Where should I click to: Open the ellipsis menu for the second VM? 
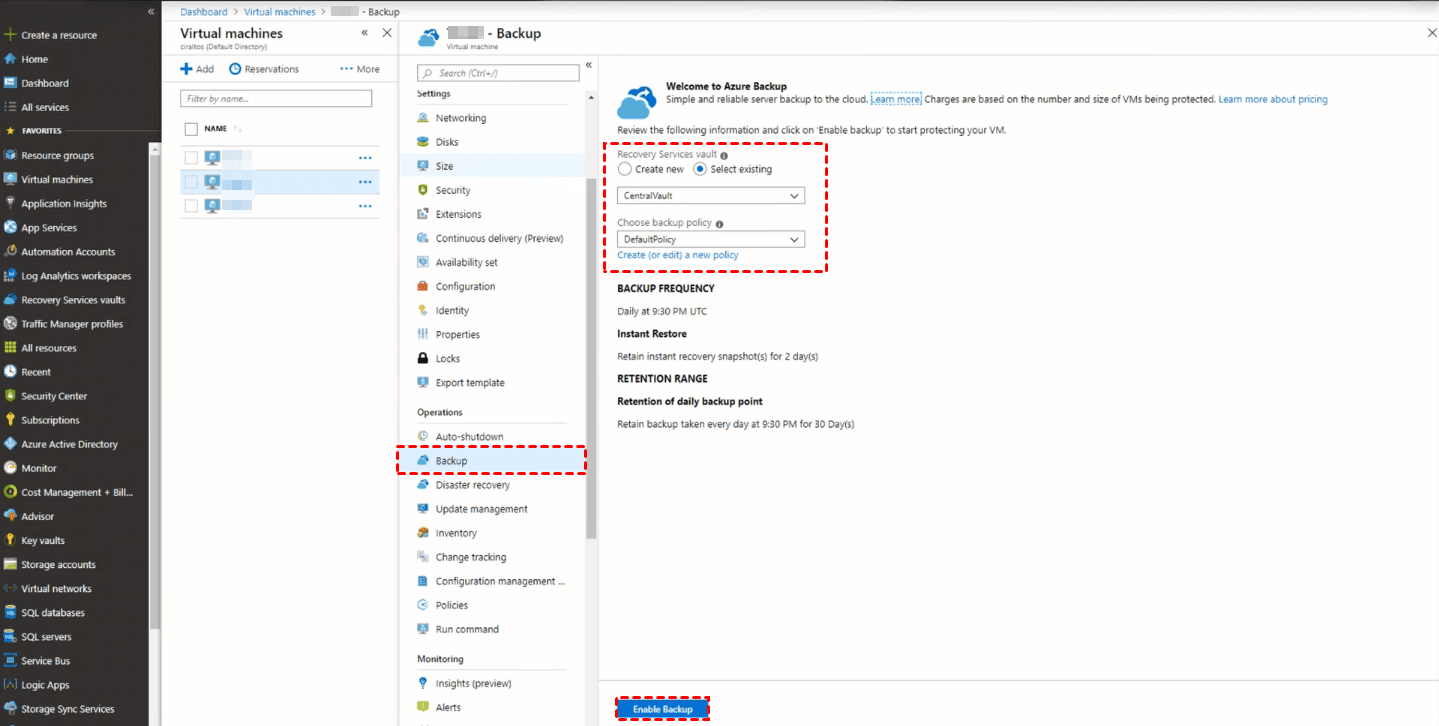pyautogui.click(x=365, y=182)
